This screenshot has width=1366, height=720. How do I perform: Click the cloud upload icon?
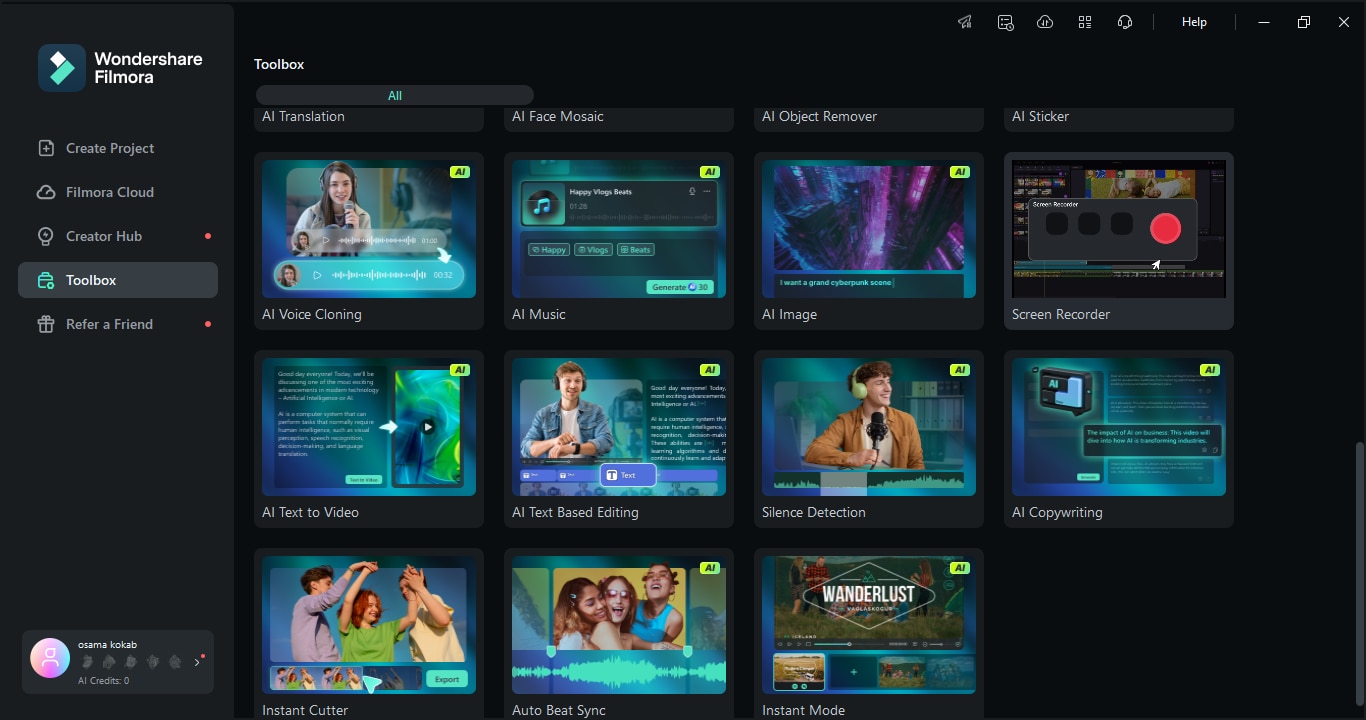pyautogui.click(x=1045, y=21)
